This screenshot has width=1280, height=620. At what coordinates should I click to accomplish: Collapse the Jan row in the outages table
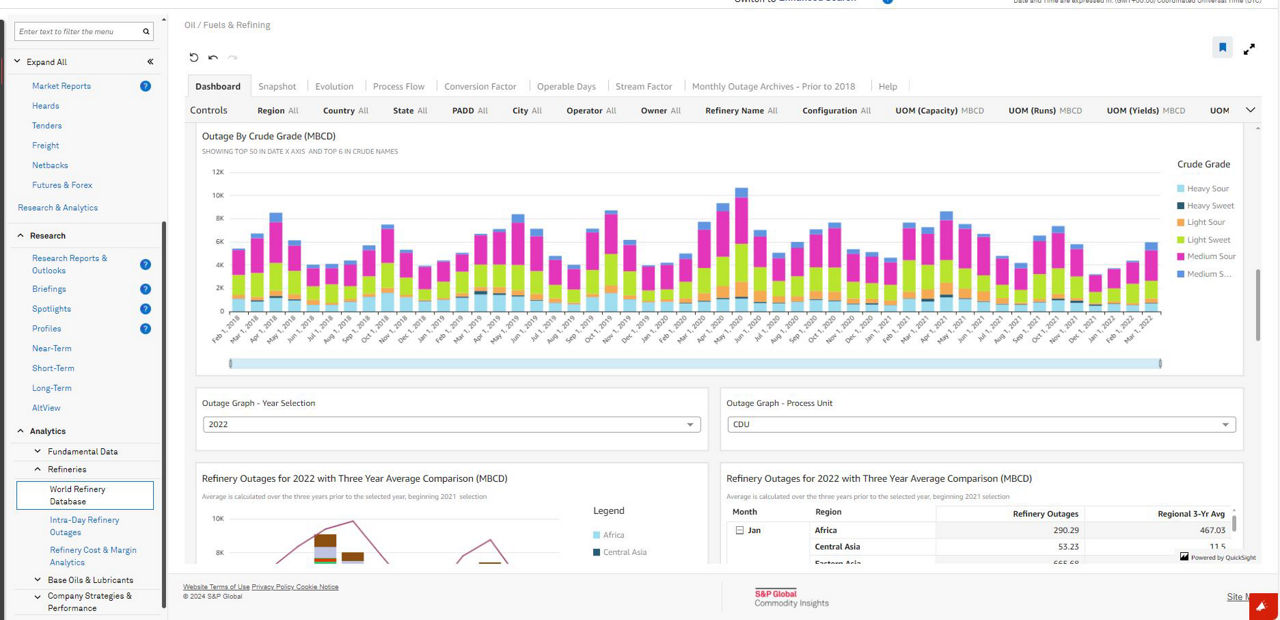[740, 530]
